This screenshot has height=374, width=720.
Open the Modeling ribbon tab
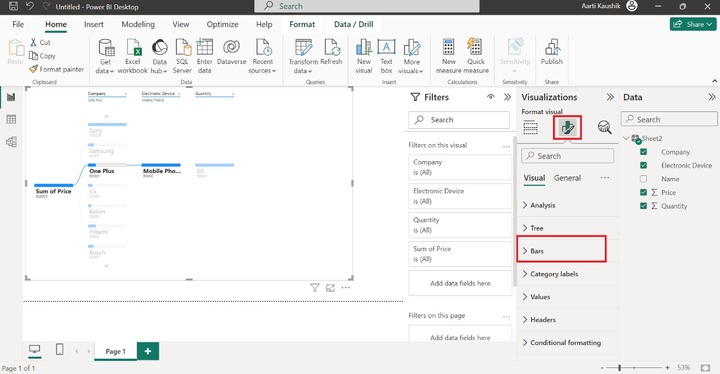pos(138,24)
